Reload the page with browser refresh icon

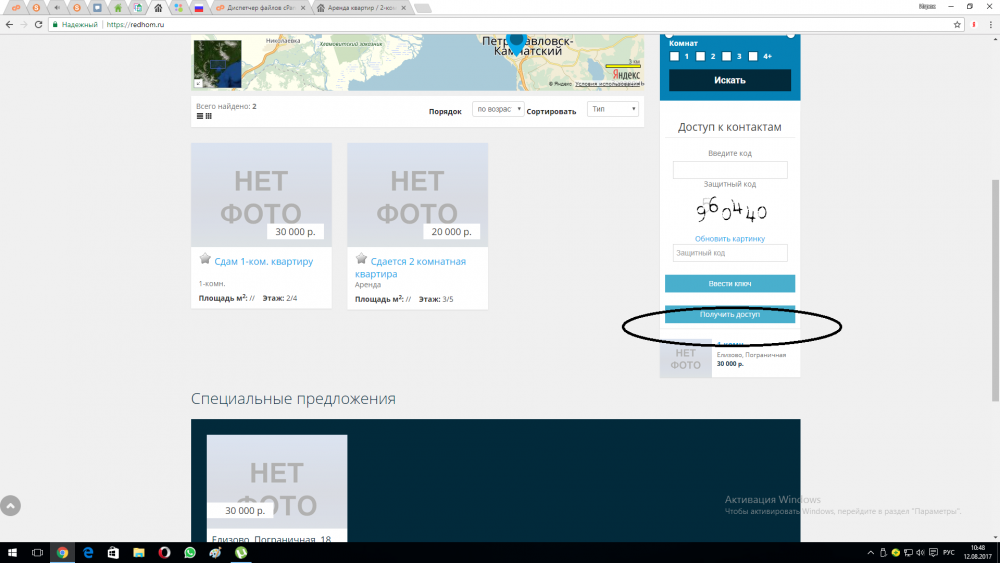pyautogui.click(x=38, y=23)
